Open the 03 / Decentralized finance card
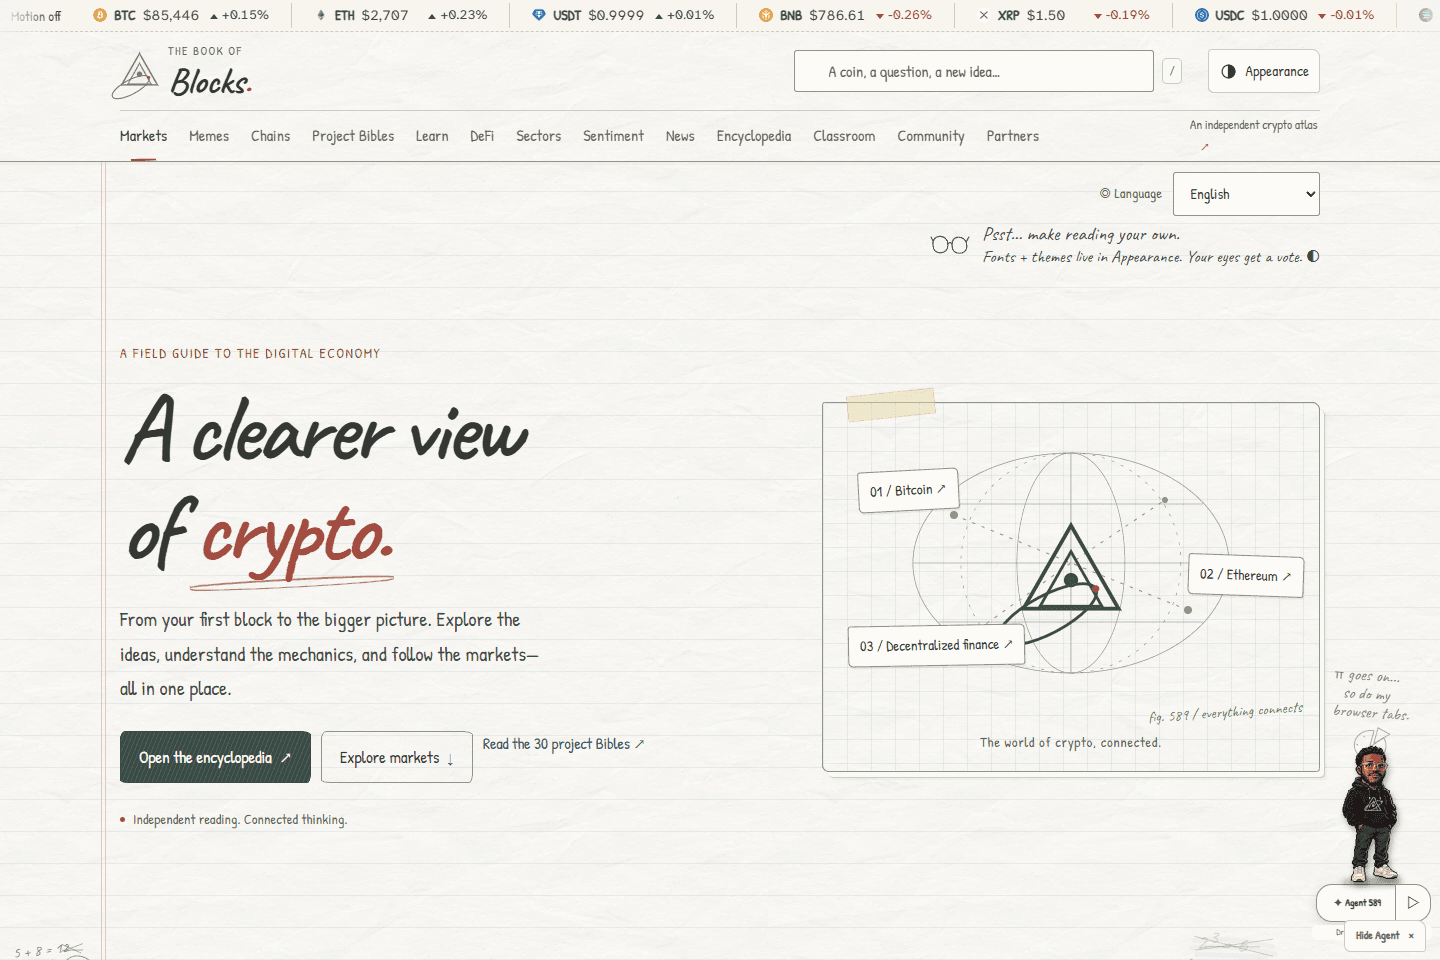The image size is (1440, 960). 936,645
